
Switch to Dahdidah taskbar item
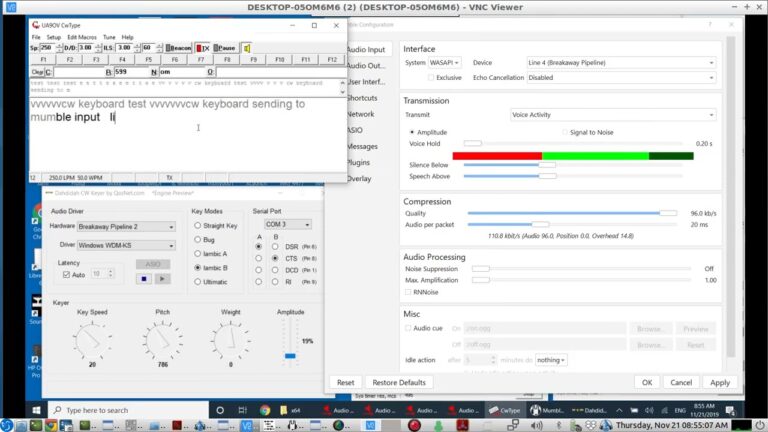point(589,410)
